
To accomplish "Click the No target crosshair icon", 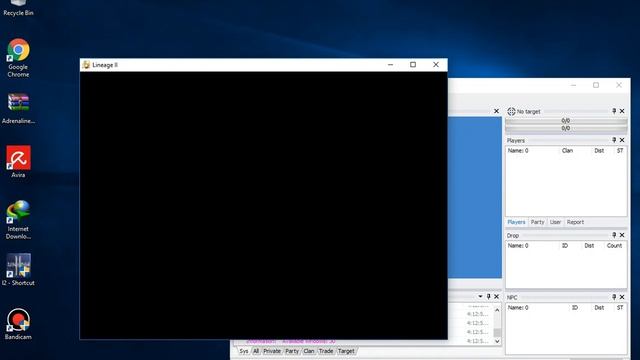I will (511, 111).
